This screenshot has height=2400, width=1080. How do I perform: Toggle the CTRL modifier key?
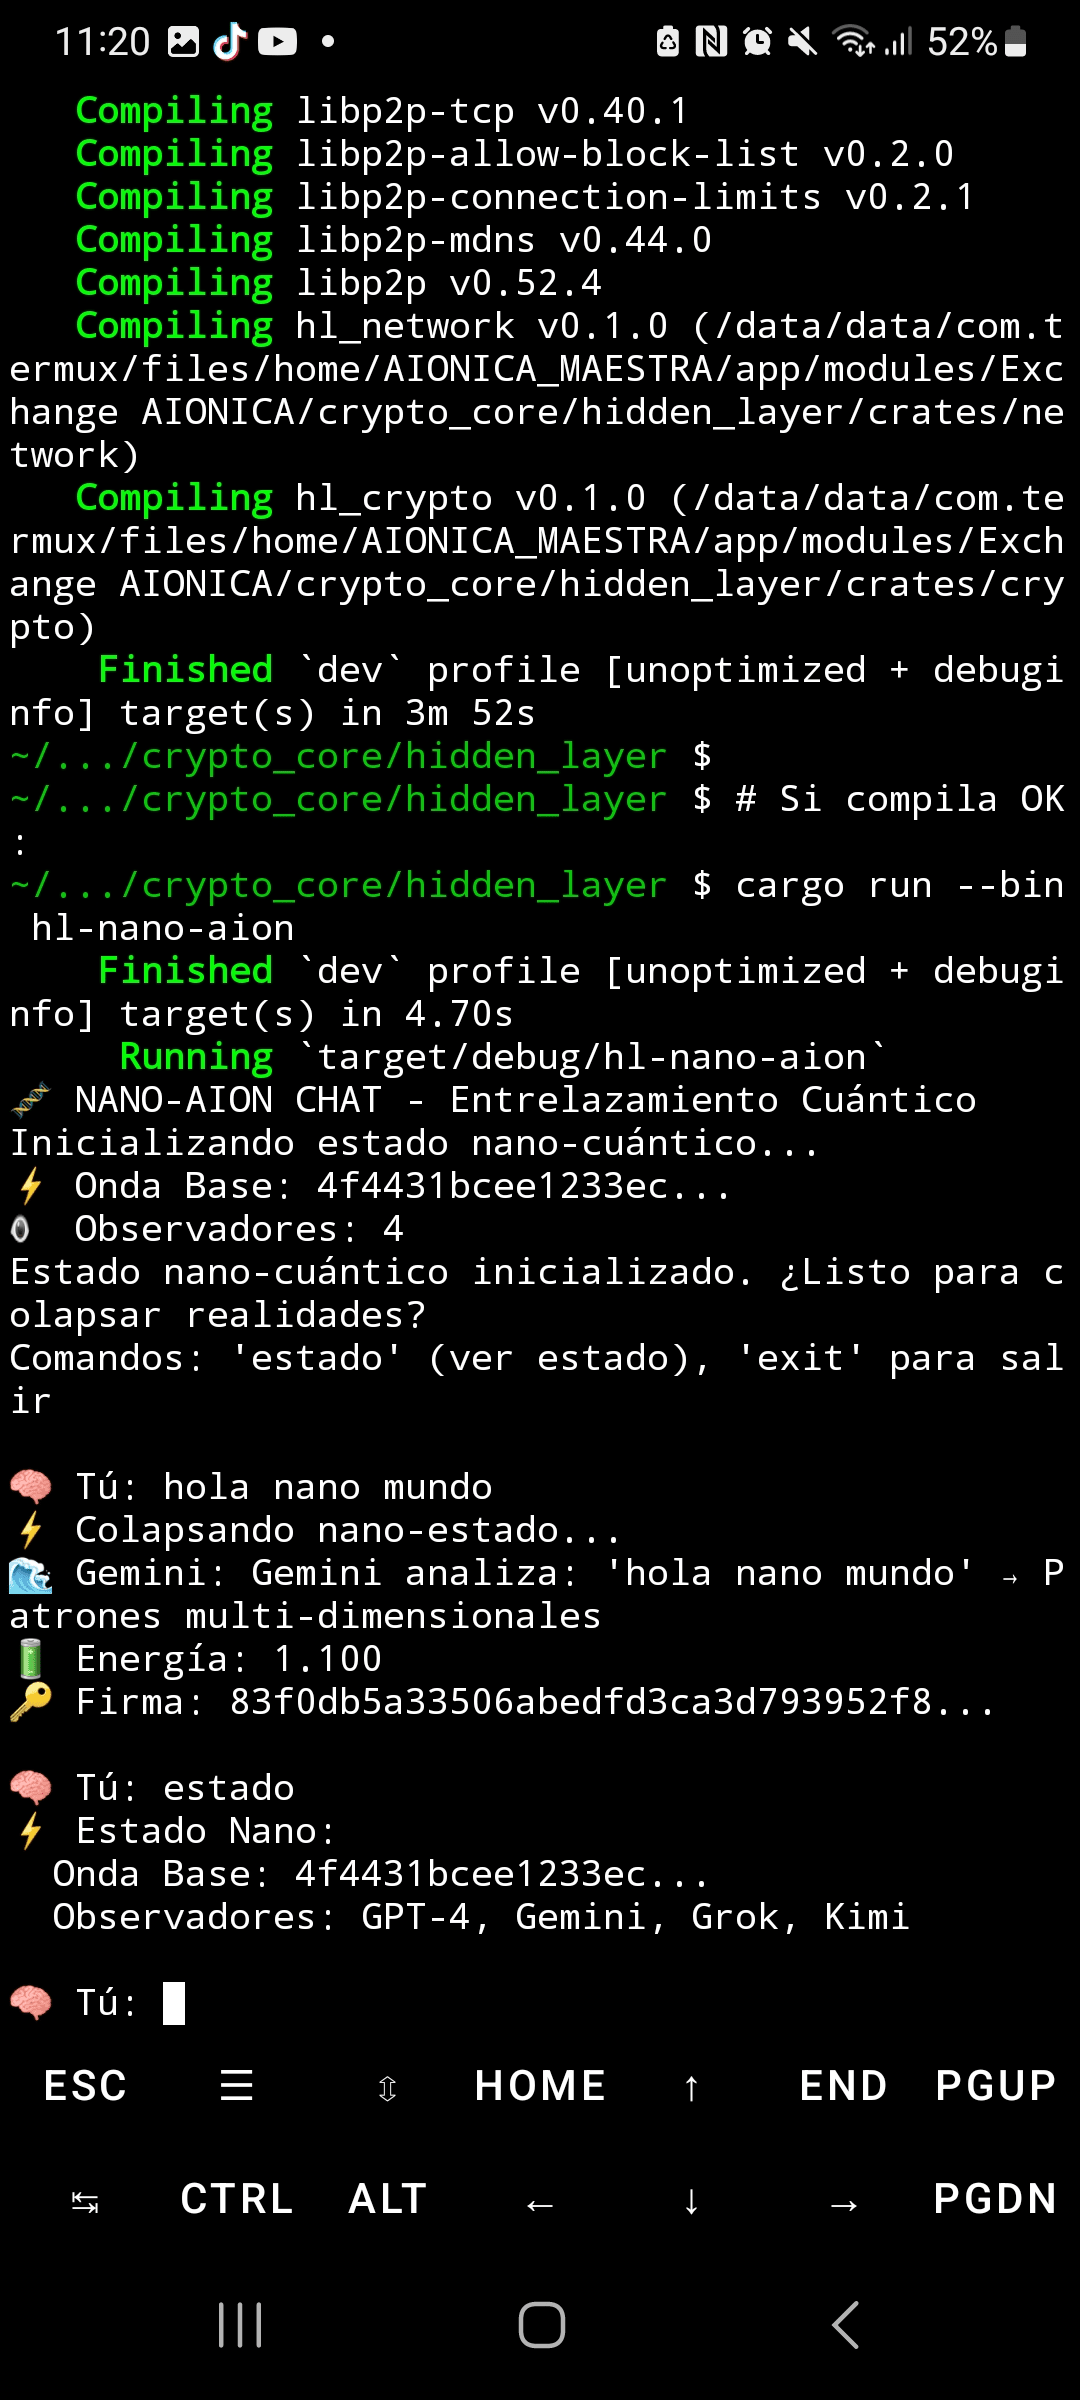click(237, 2199)
